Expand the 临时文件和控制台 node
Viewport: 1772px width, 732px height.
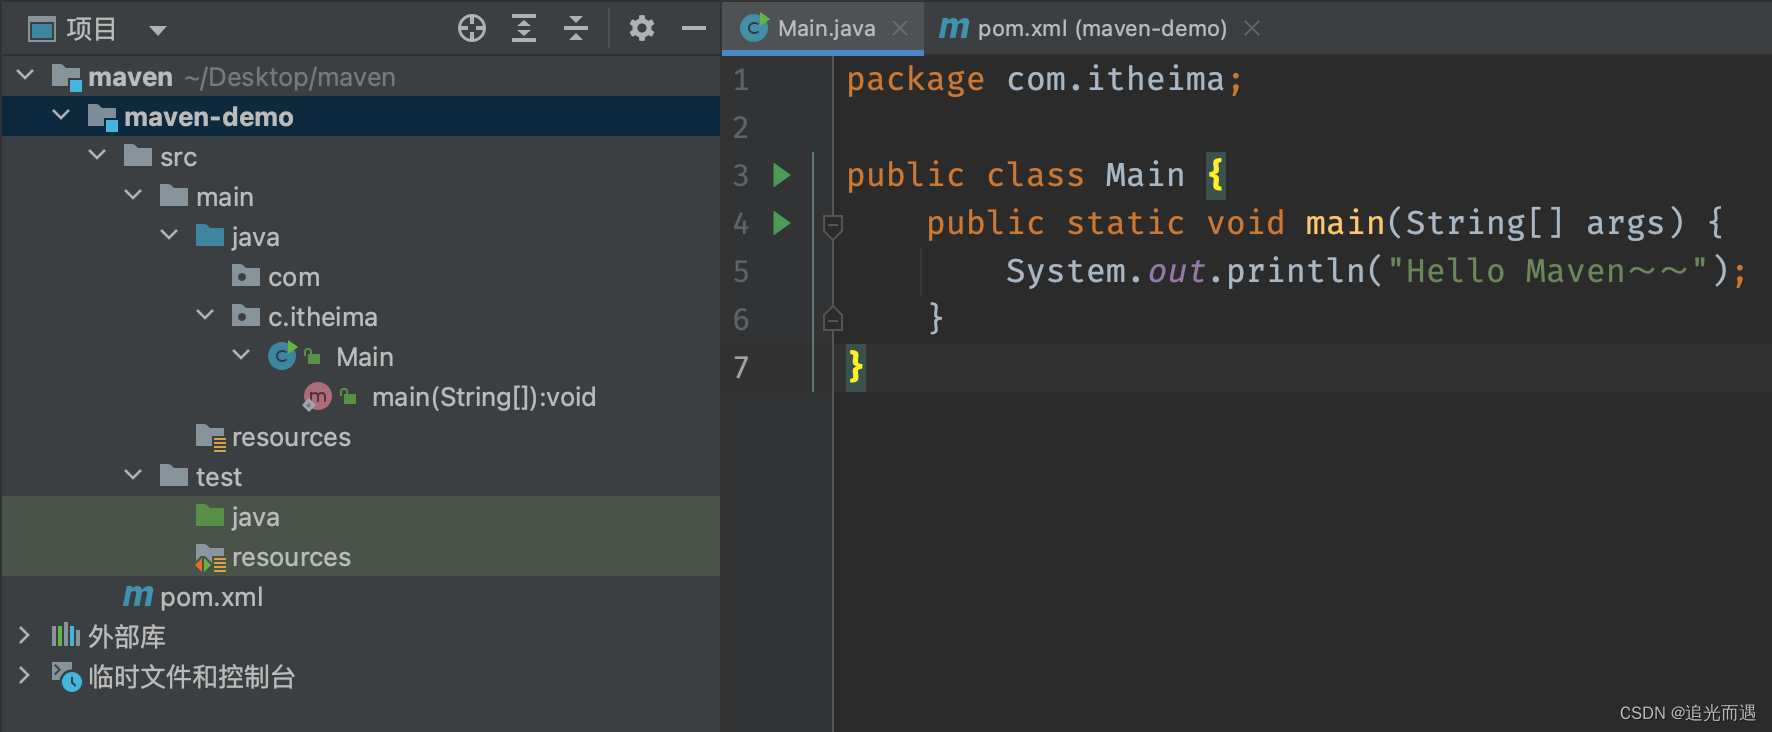coord(25,675)
